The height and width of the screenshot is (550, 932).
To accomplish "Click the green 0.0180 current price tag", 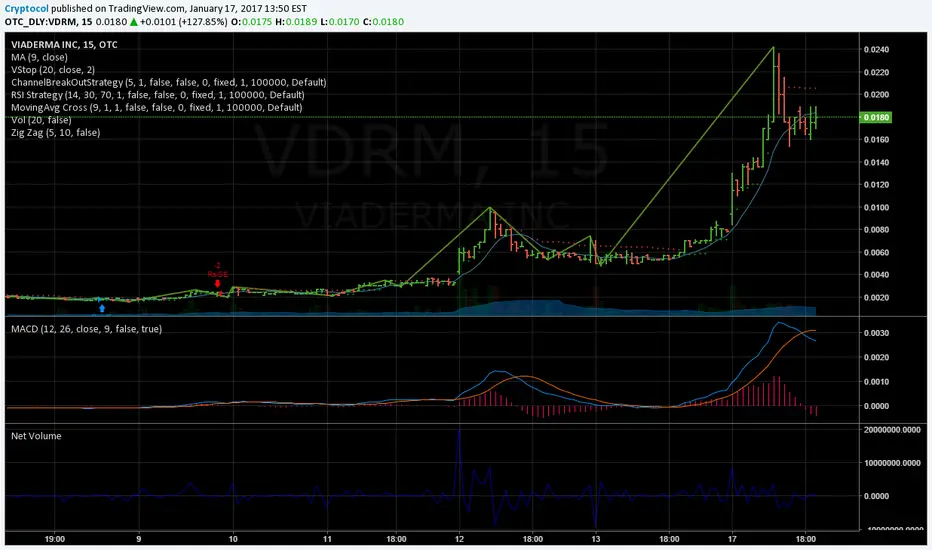I will pos(876,117).
